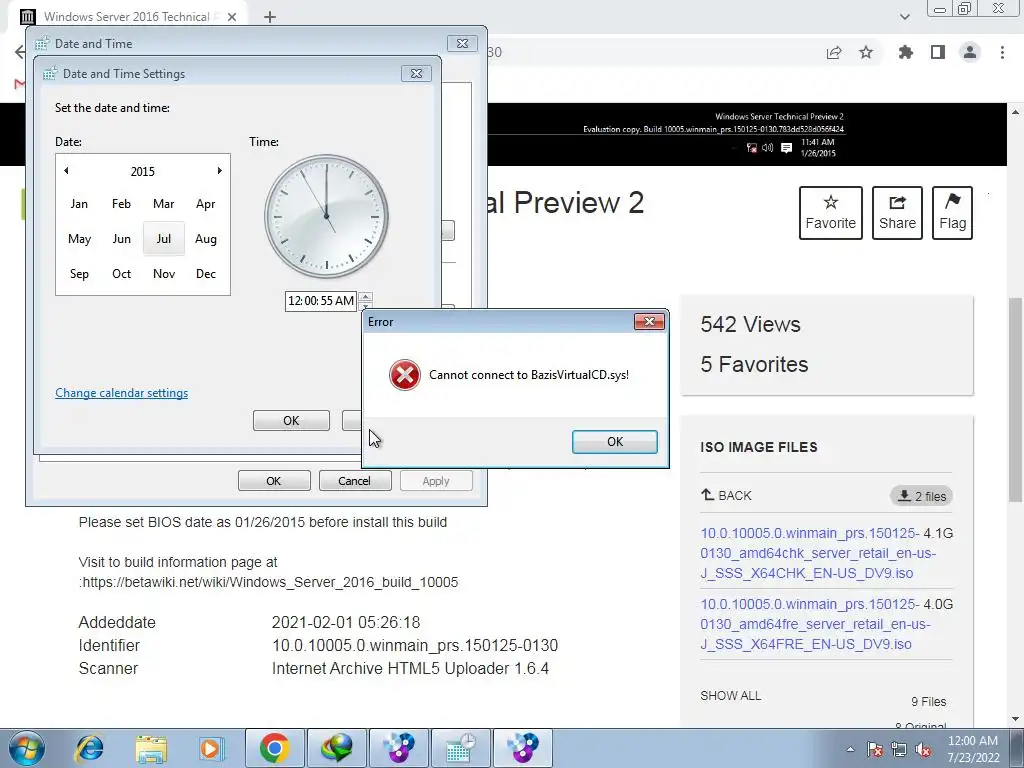
Task: Open Chrome profile avatar icon
Action: 970,52
